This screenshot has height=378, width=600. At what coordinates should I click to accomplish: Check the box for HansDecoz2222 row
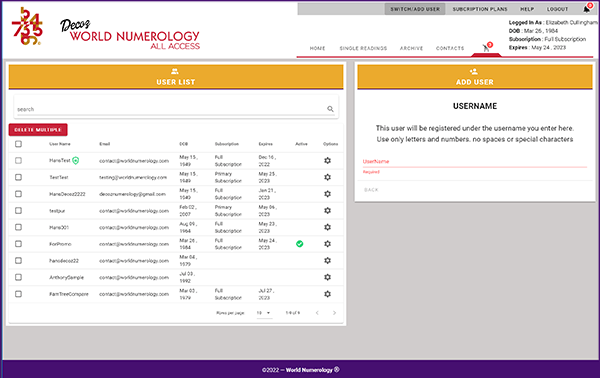point(18,194)
